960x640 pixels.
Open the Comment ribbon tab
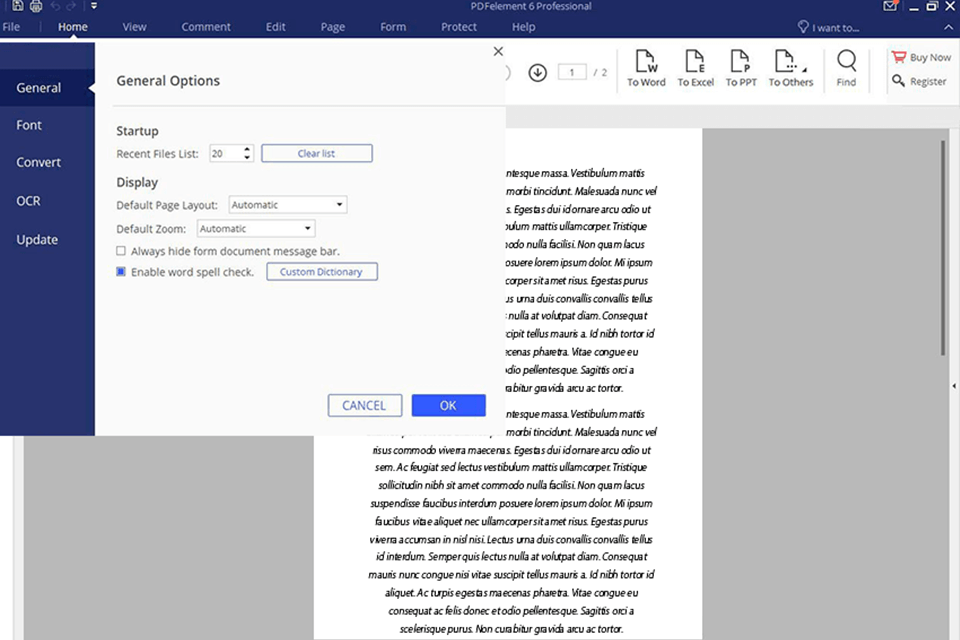coord(206,27)
